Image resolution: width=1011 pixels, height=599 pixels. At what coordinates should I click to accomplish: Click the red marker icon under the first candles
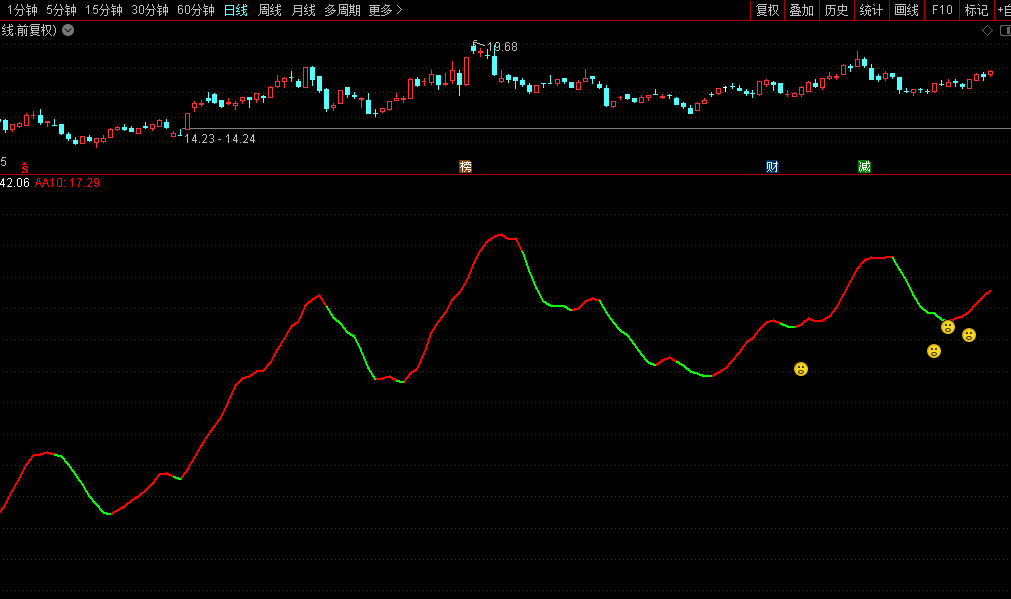pyautogui.click(x=25, y=167)
